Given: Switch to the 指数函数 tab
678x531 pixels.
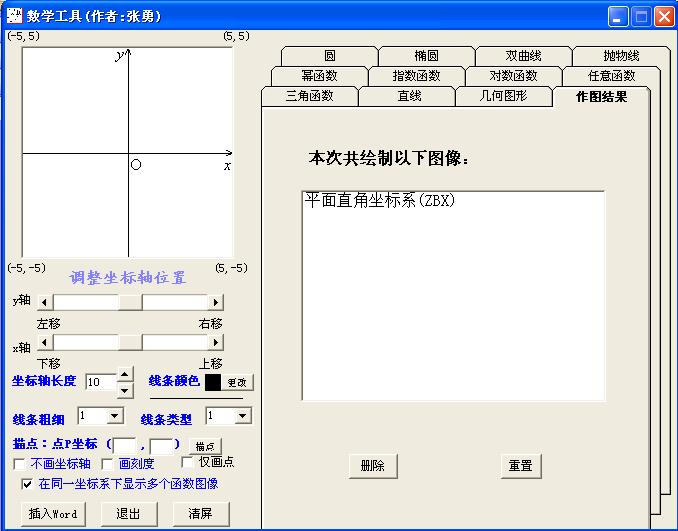Looking at the screenshot, I should 416,76.
